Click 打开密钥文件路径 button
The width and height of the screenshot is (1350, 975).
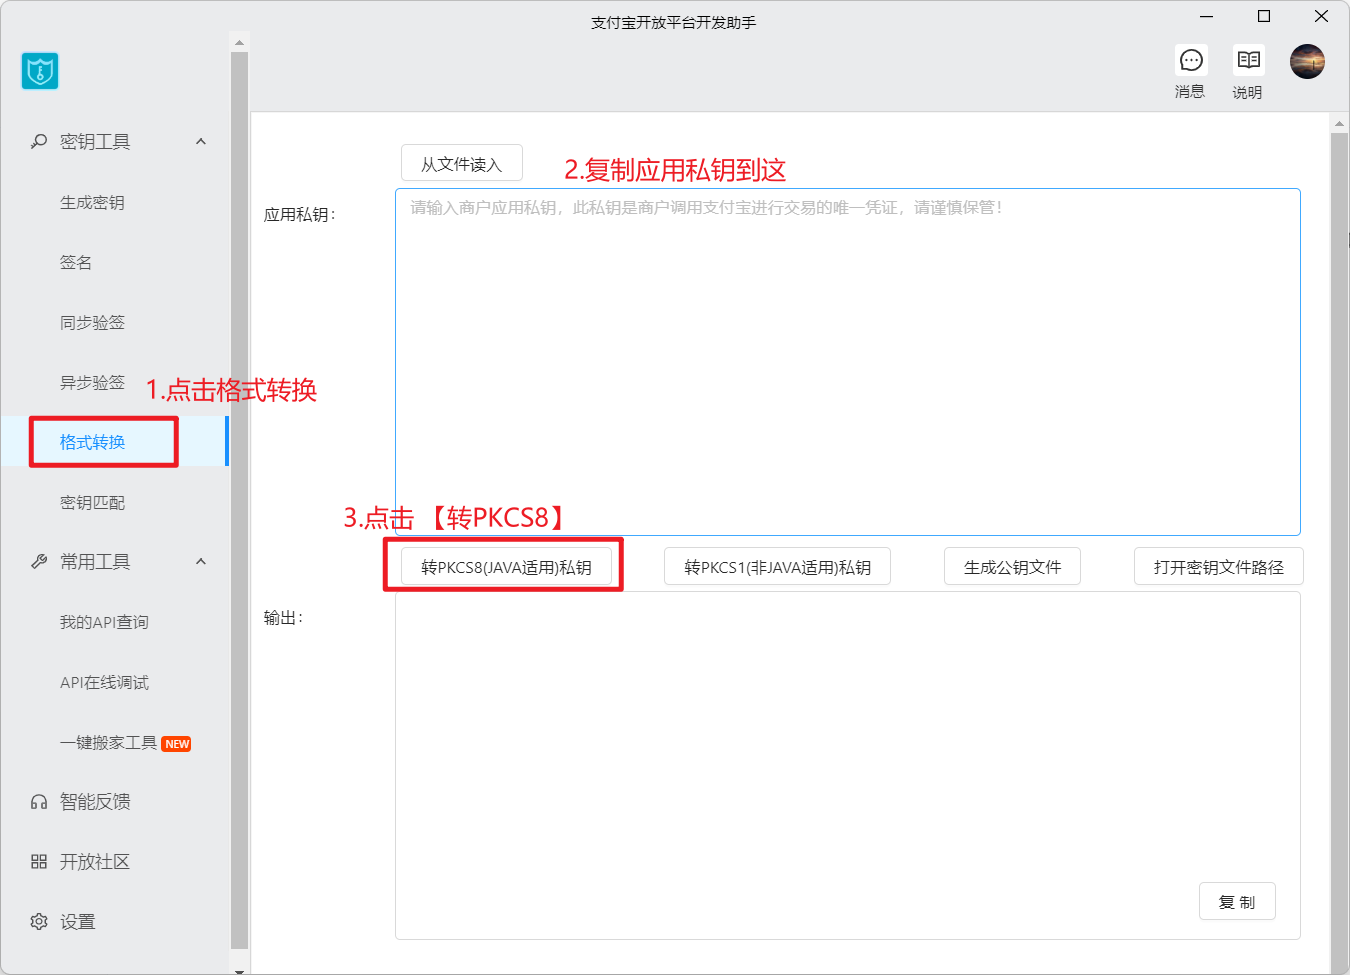coord(1219,567)
